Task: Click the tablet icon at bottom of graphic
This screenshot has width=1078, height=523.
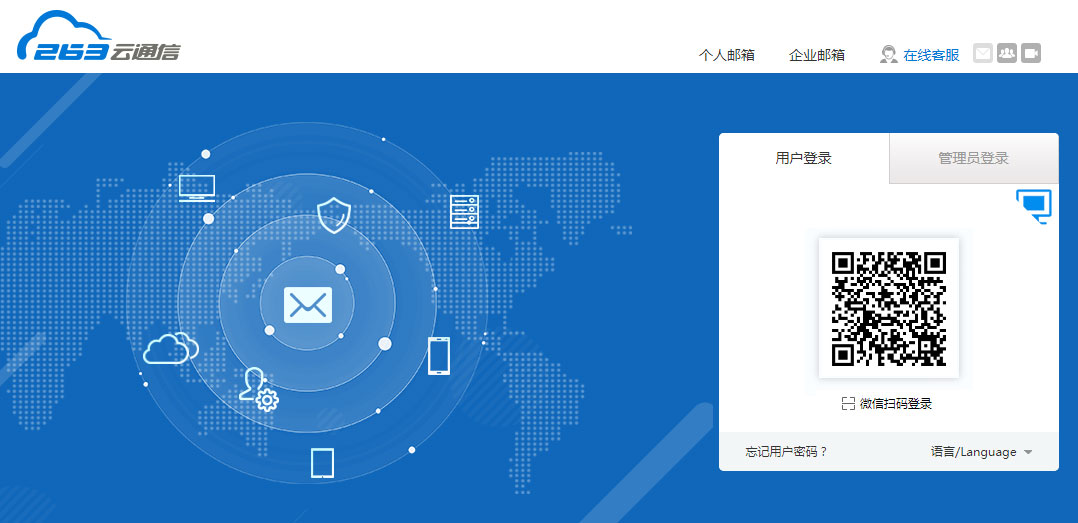Action: click(322, 463)
